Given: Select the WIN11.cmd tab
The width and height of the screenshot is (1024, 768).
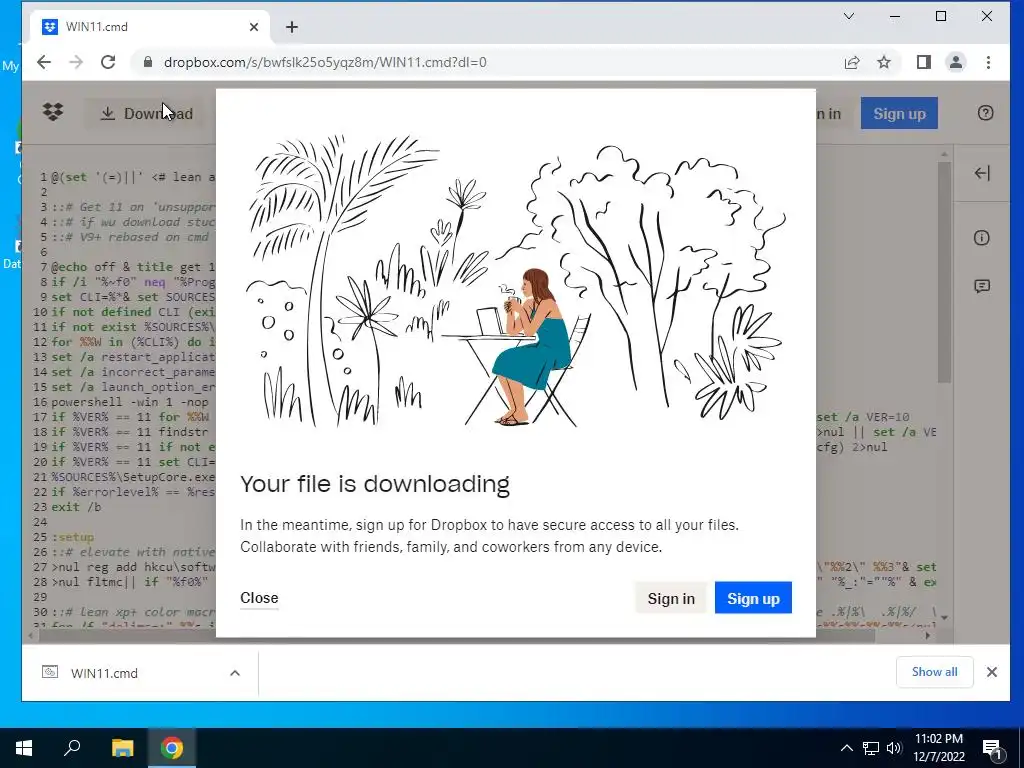Looking at the screenshot, I should 150,27.
